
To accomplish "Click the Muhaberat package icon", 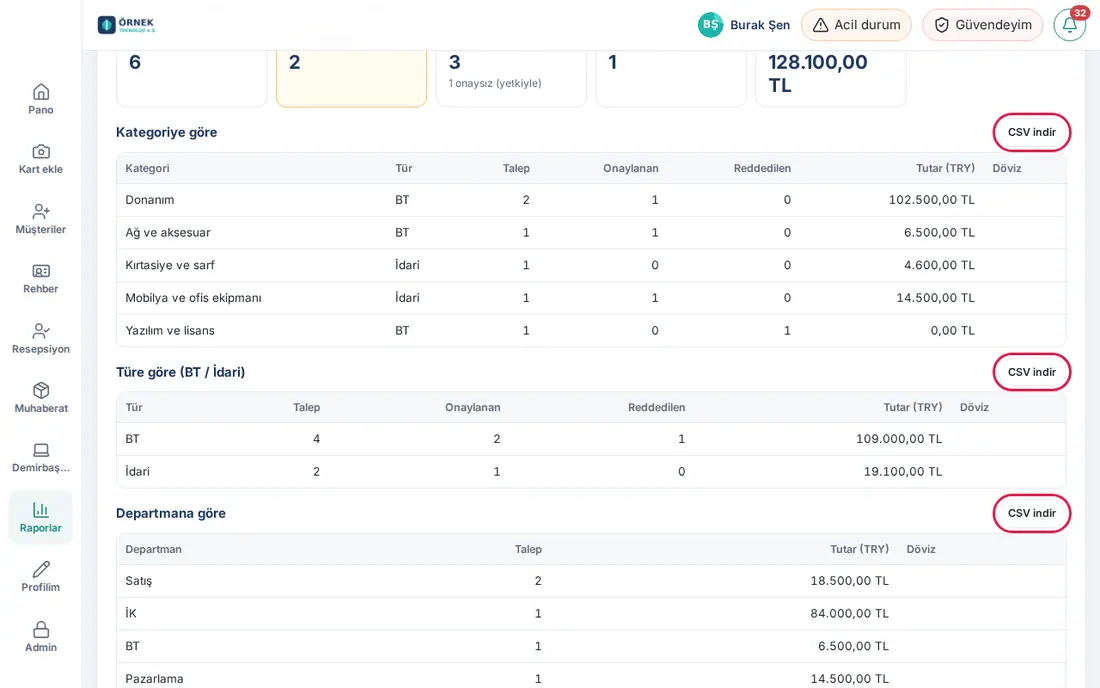I will pos(41,390).
